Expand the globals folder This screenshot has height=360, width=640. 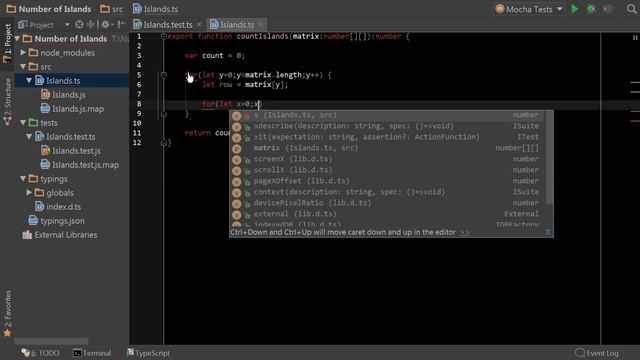pos(29,193)
